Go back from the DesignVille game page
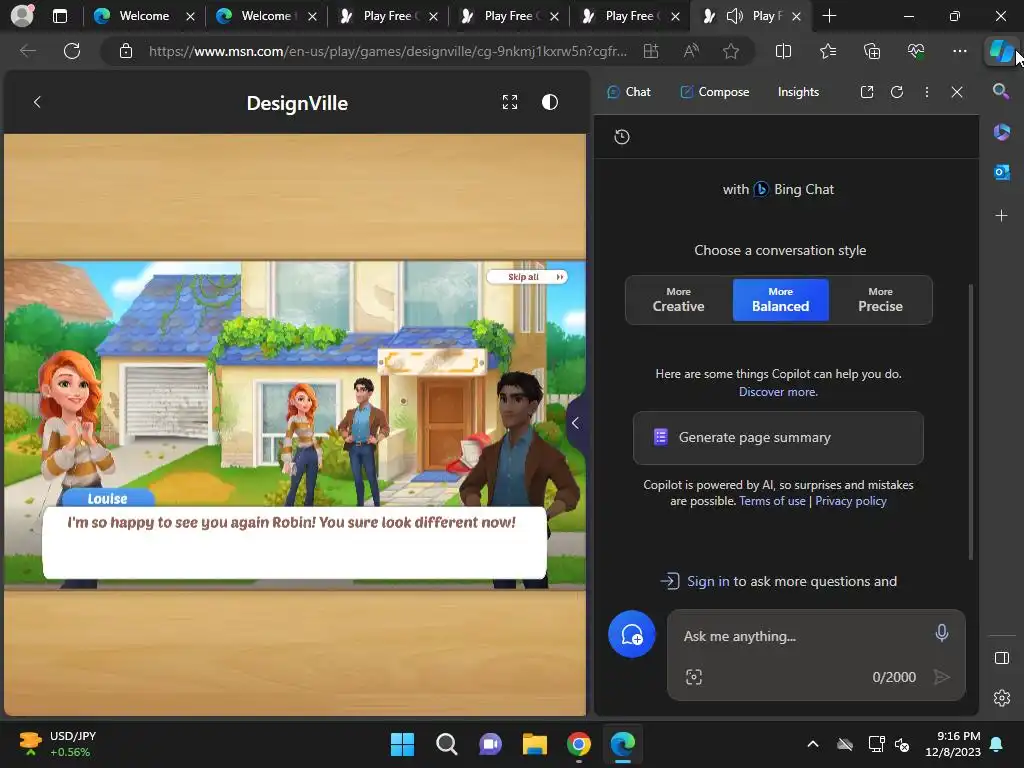Viewport: 1024px width, 768px height. pyautogui.click(x=37, y=102)
